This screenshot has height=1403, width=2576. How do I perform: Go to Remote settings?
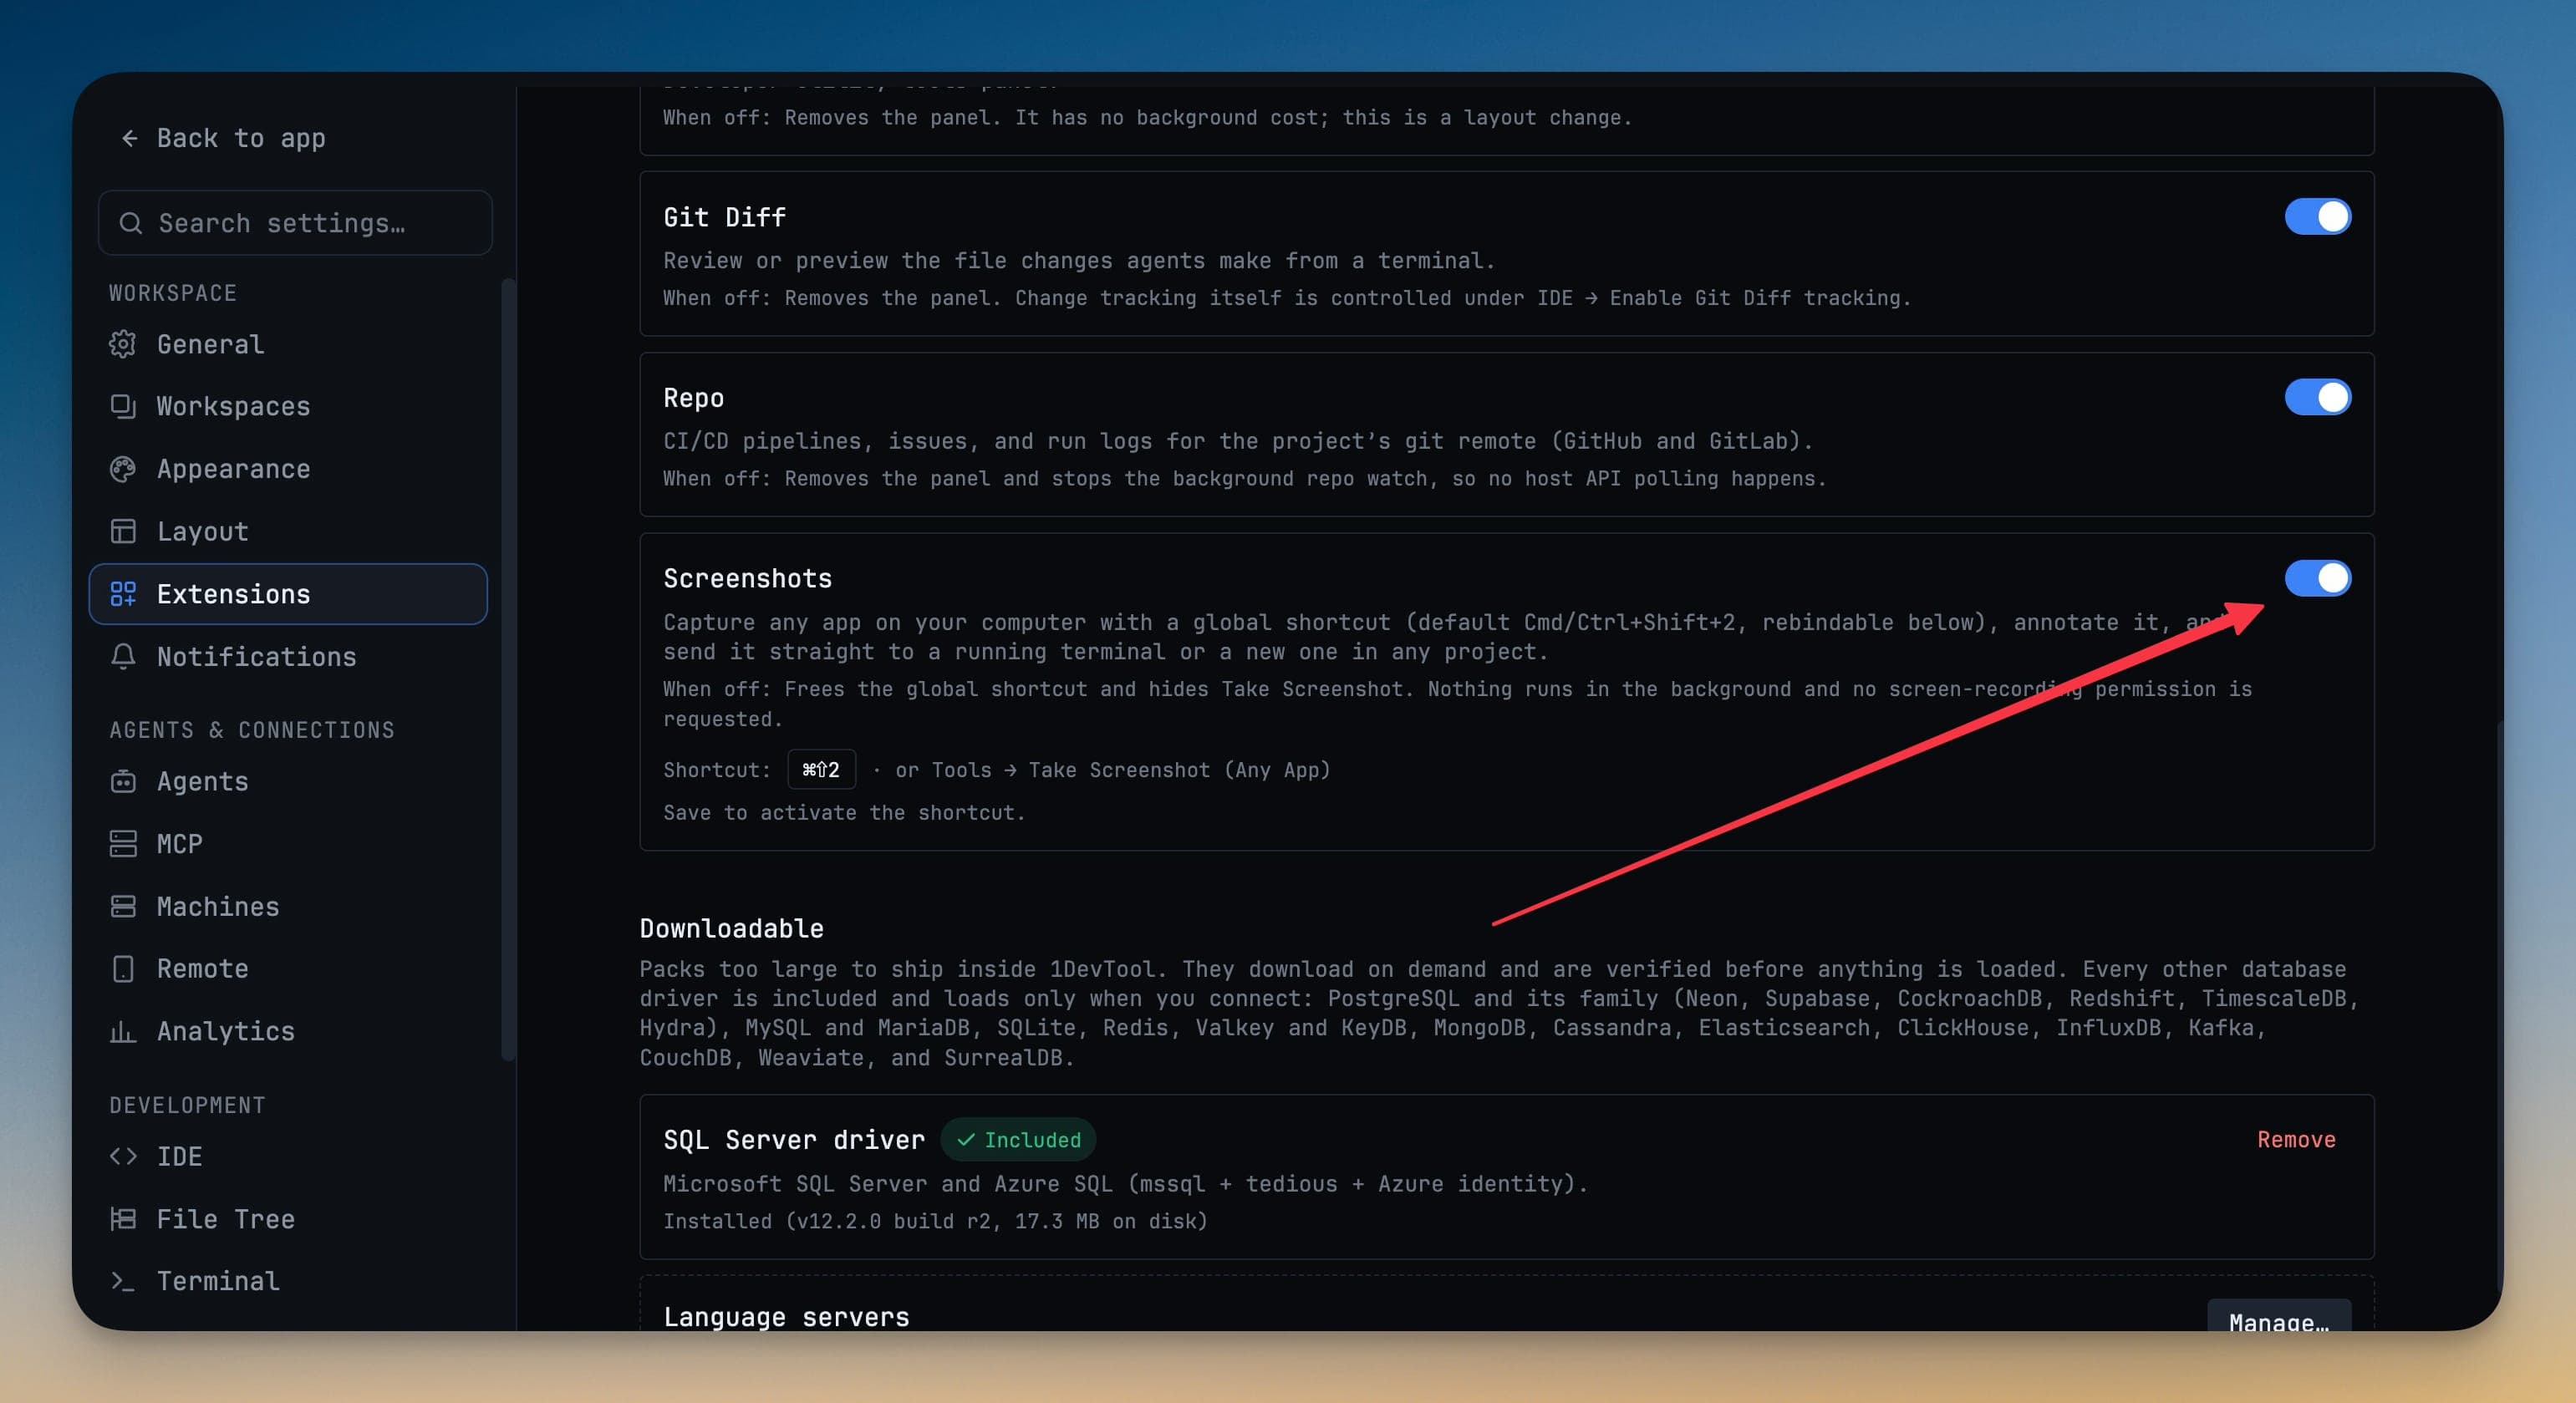point(288,969)
